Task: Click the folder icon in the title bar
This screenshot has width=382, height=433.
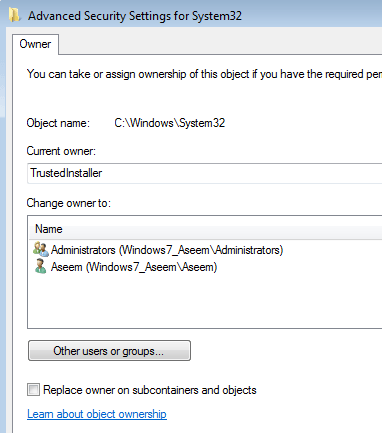Action: (x=15, y=15)
